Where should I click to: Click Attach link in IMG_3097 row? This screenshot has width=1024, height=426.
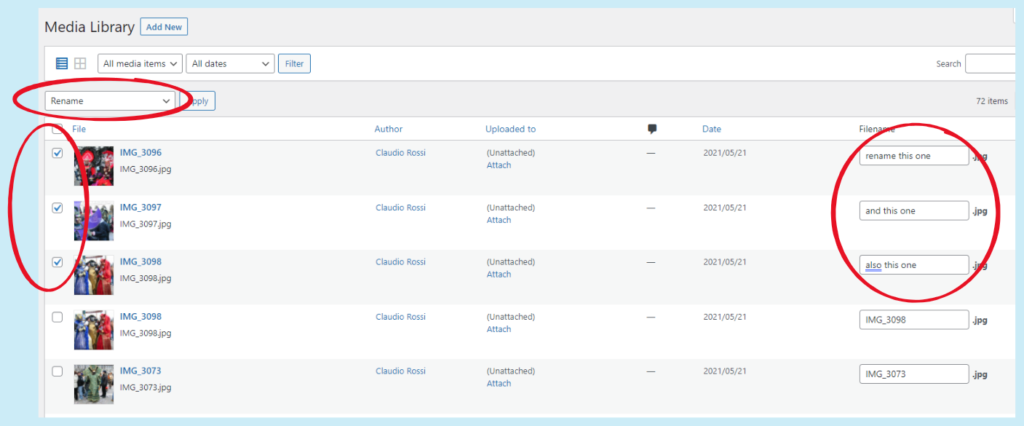click(x=499, y=220)
